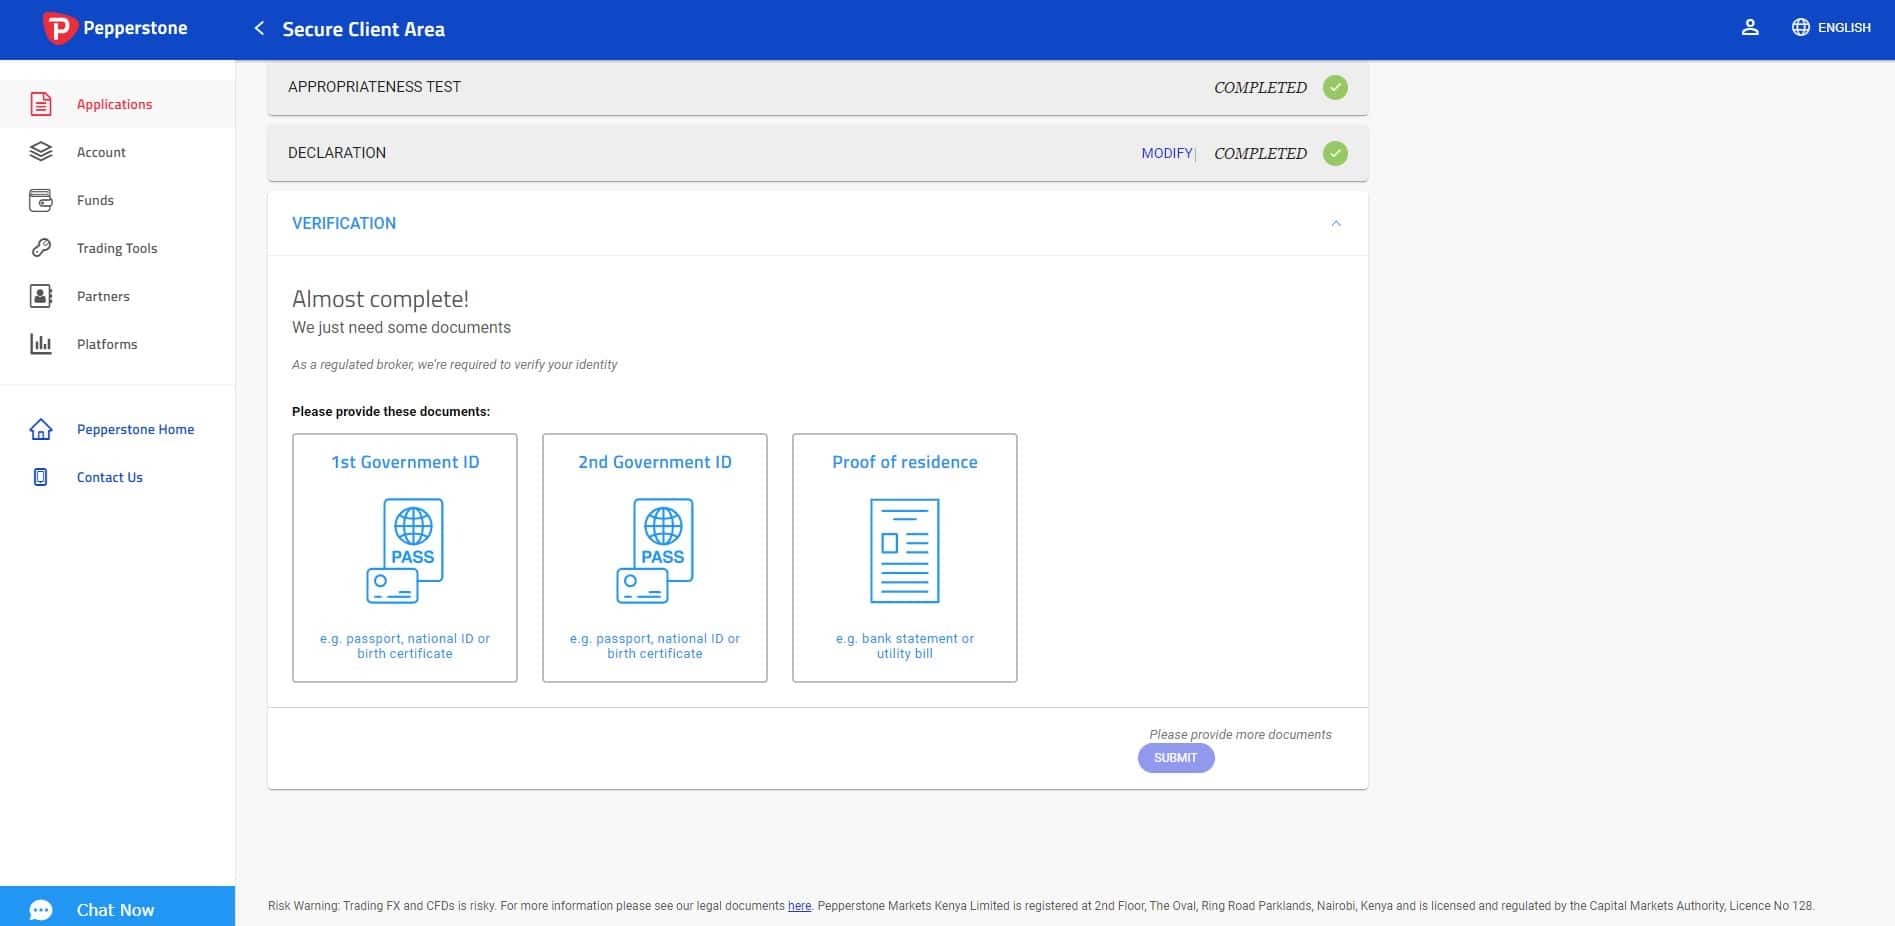Open the legal documents 'here' link
The width and height of the screenshot is (1895, 926).
pos(799,906)
